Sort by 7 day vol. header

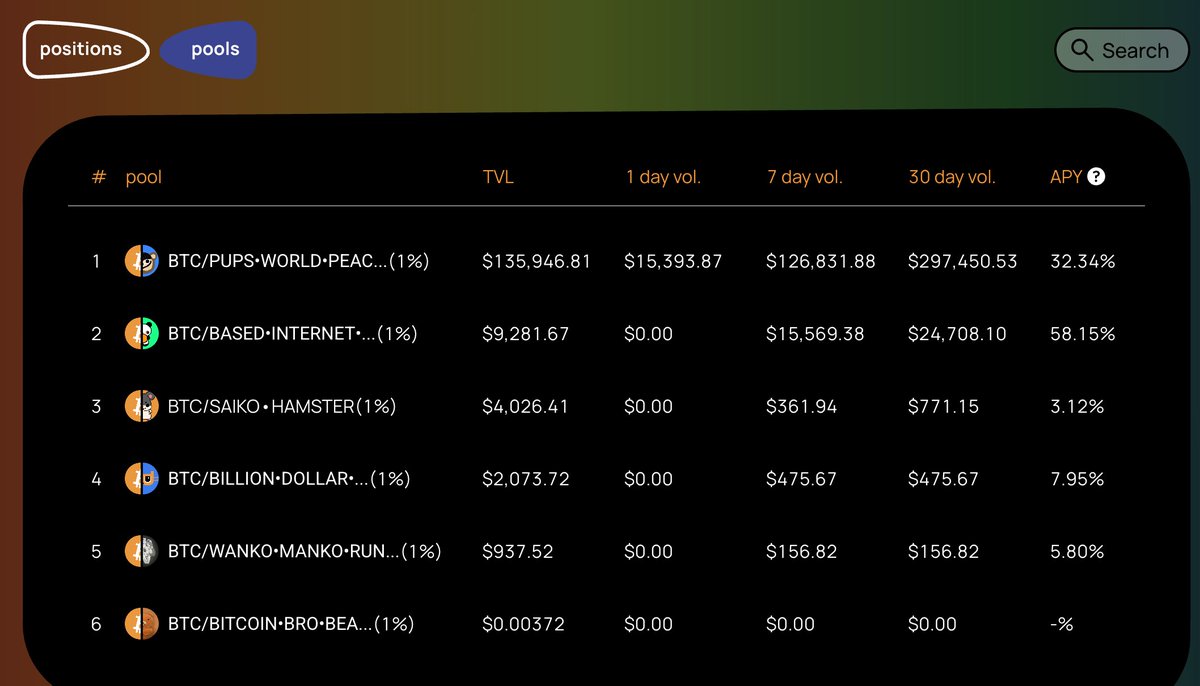[805, 177]
